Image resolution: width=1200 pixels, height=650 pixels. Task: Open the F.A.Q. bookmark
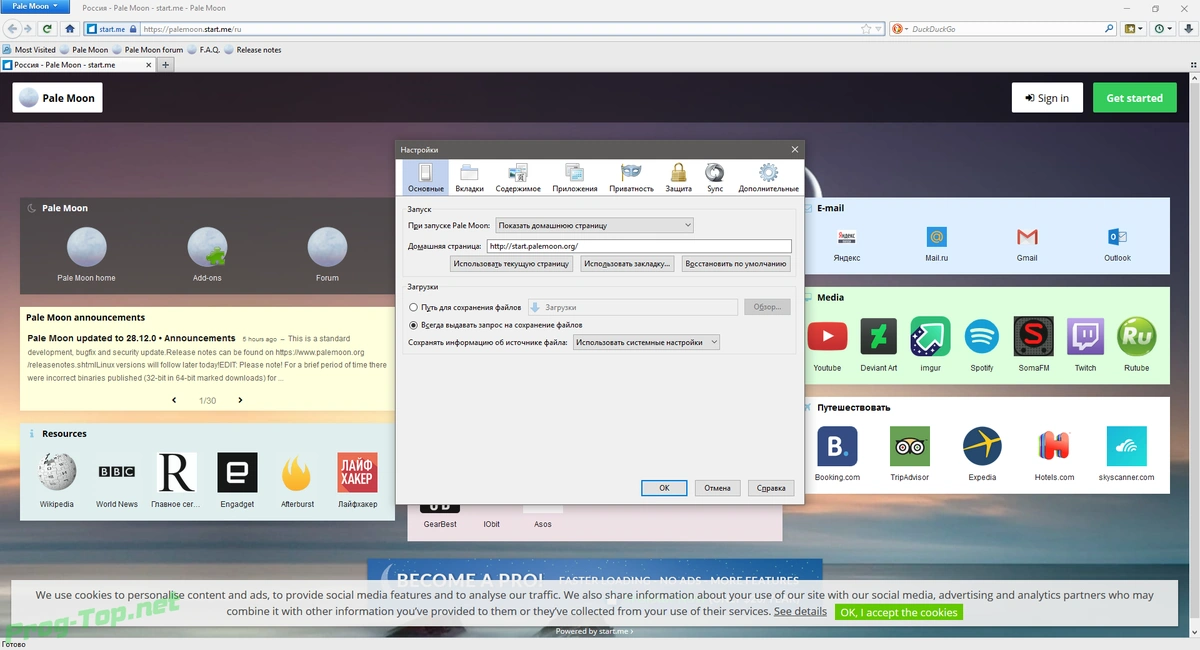pos(203,49)
